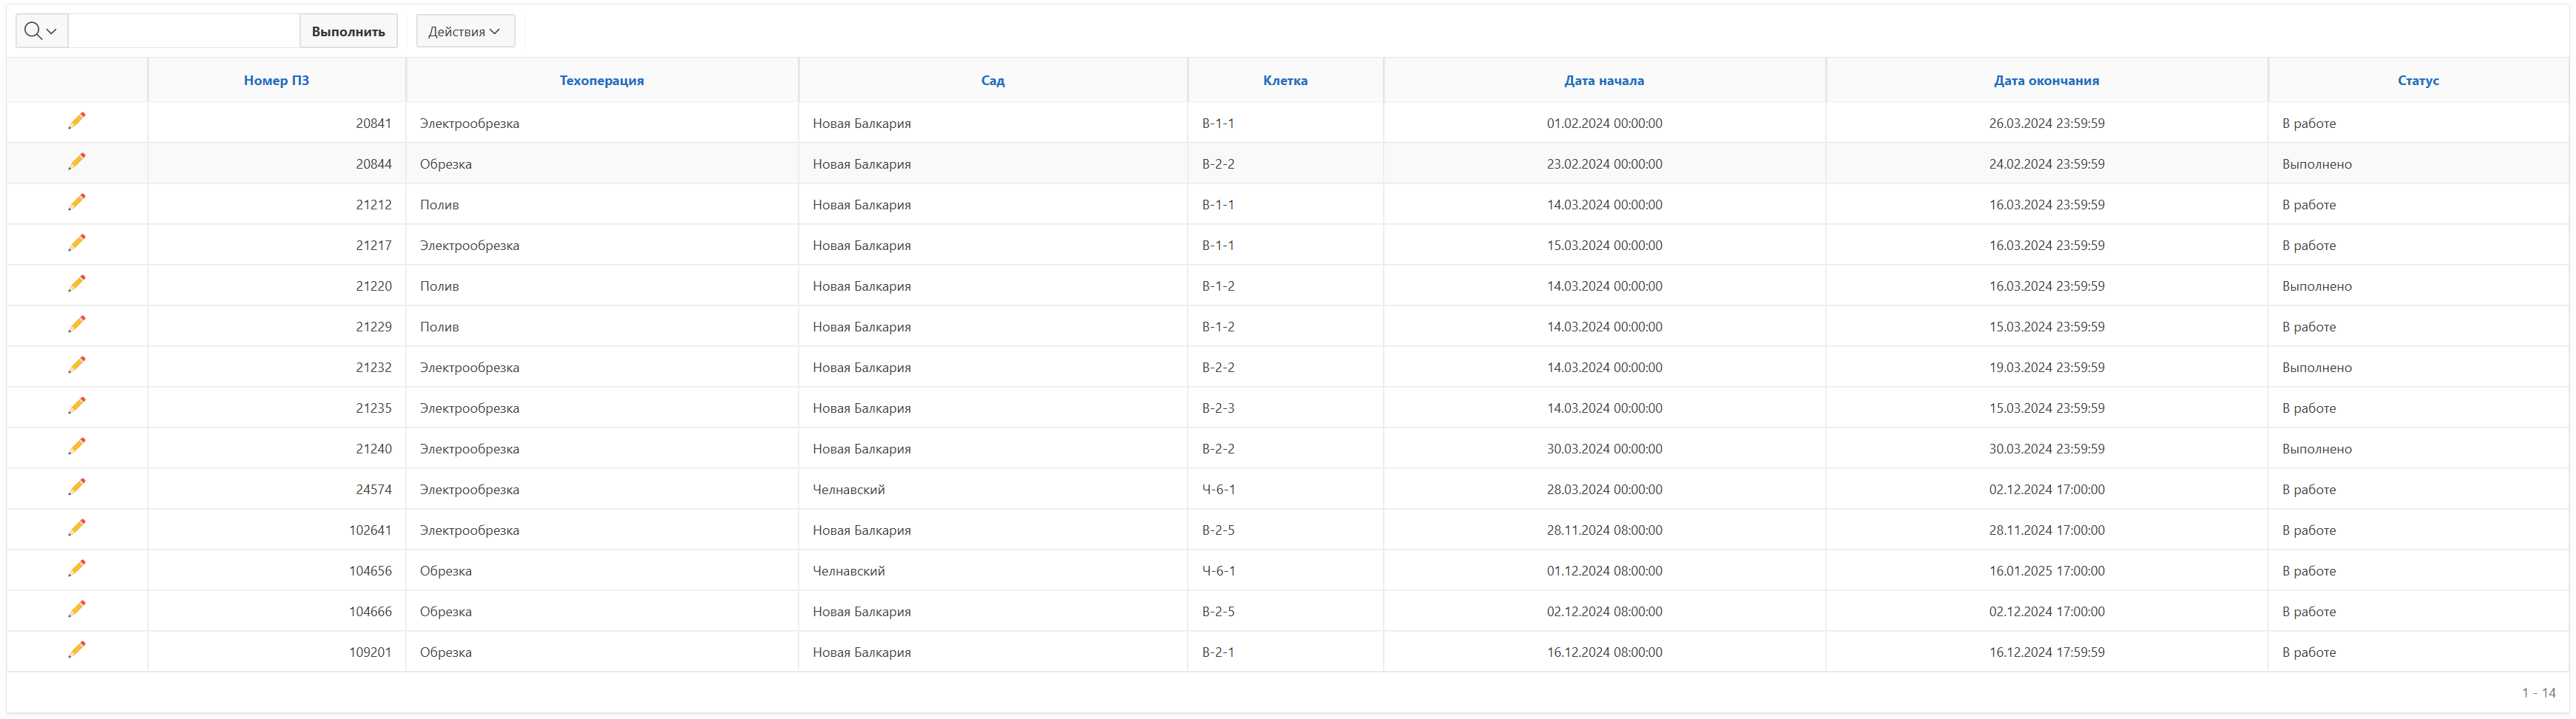This screenshot has width=2576, height=719.
Task: Open edit pencil on row 104656
Action: tap(77, 569)
